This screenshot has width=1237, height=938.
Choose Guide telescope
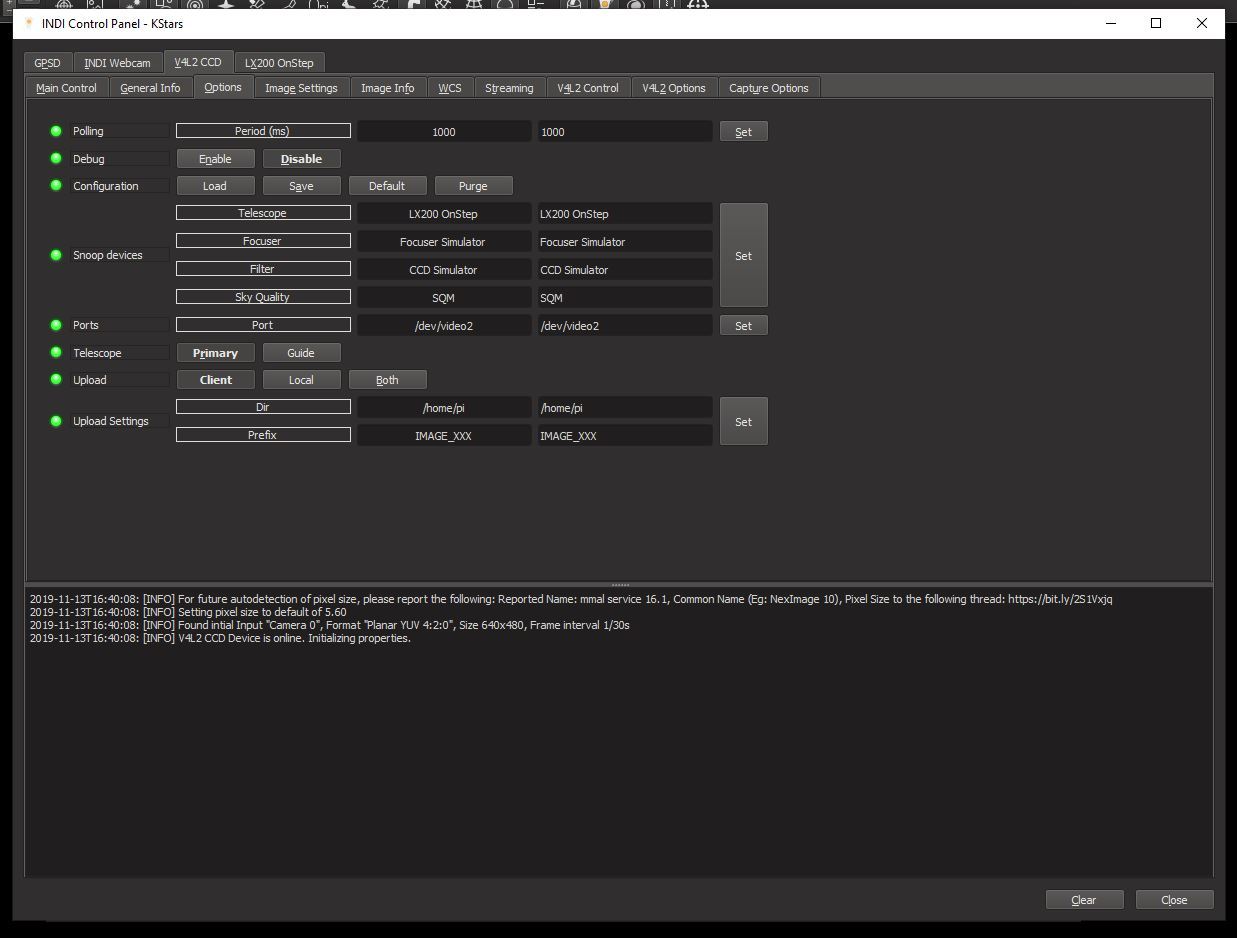301,353
